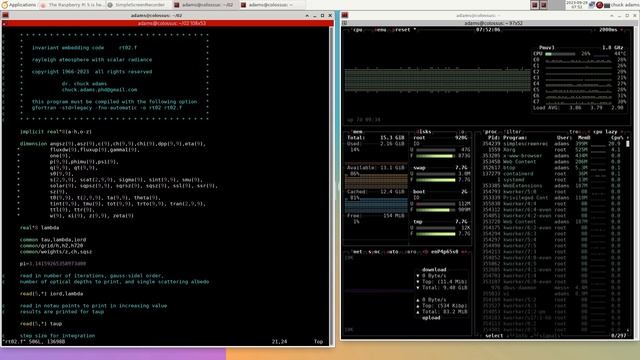Open the network tray icon in panel
The height and width of the screenshot is (360, 640).
pos(592,5)
